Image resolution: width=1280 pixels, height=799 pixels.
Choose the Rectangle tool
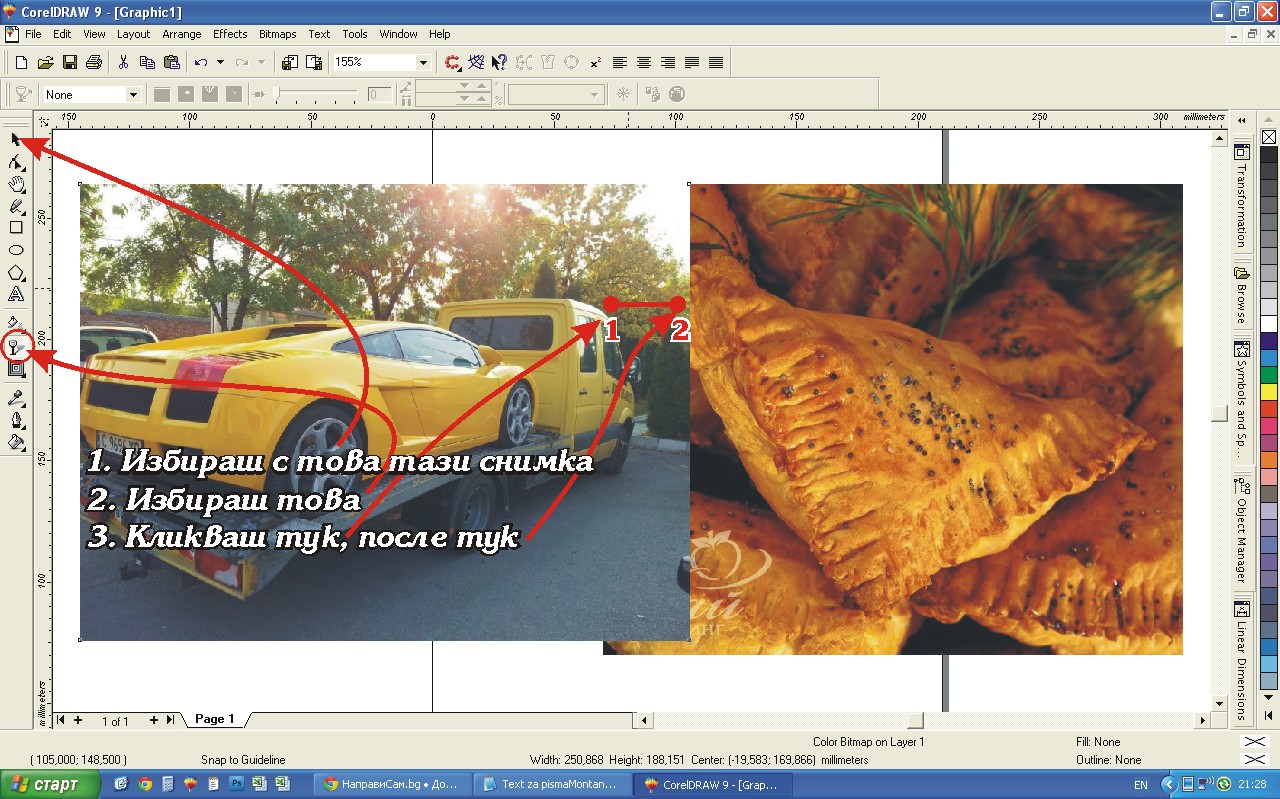[x=16, y=228]
